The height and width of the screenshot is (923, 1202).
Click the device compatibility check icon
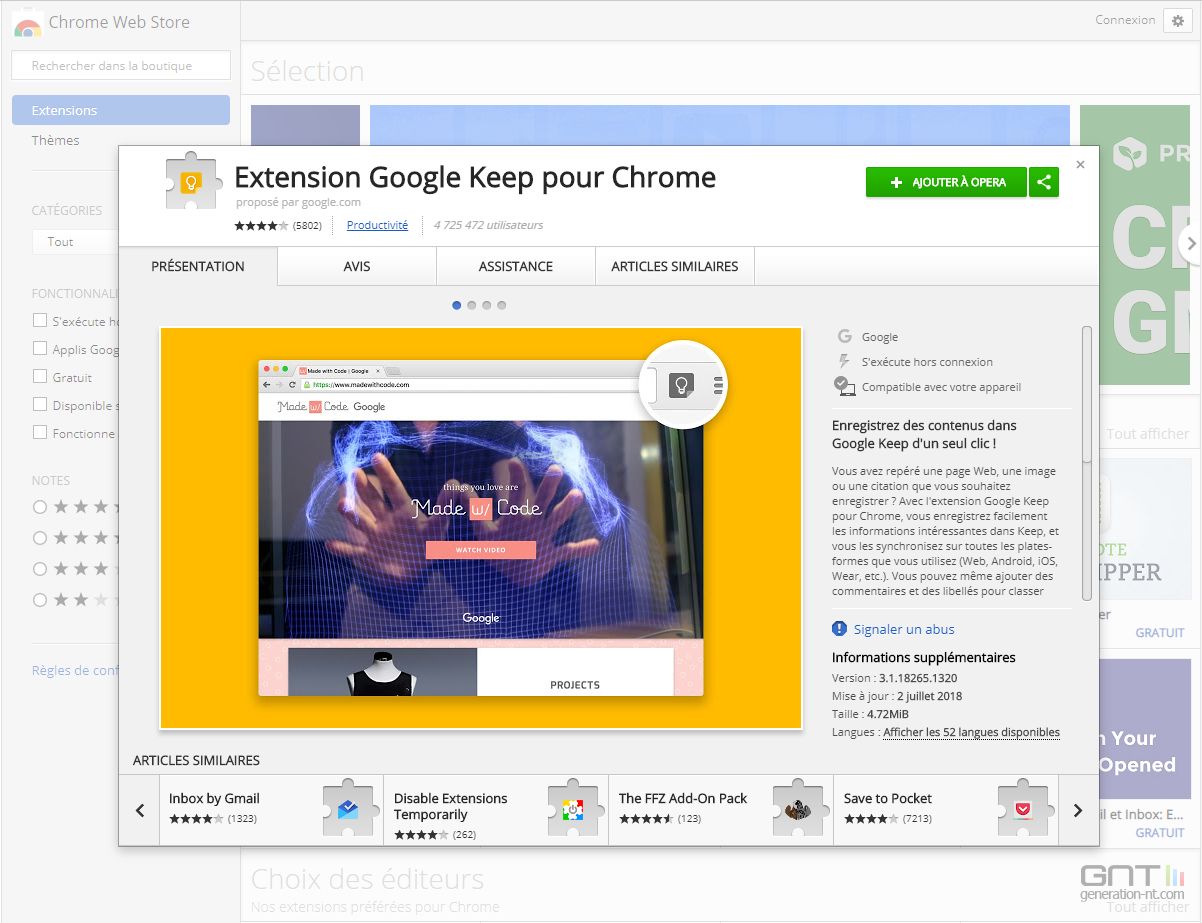[x=845, y=386]
